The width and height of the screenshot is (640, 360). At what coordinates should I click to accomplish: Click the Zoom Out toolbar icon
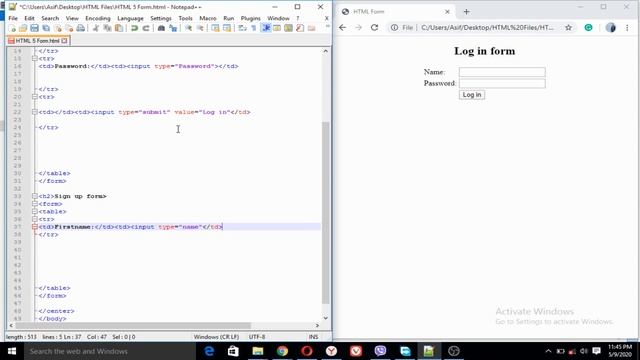coord(200,28)
